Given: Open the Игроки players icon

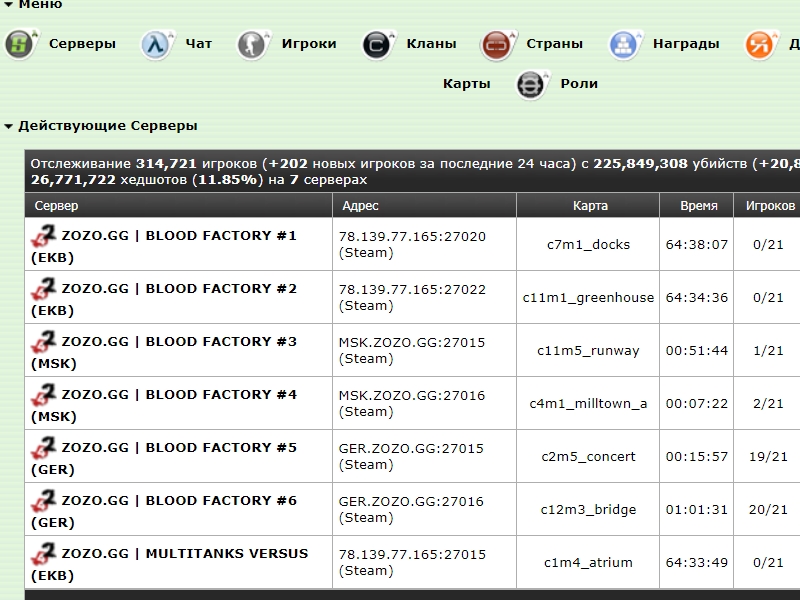Looking at the screenshot, I should [252, 44].
